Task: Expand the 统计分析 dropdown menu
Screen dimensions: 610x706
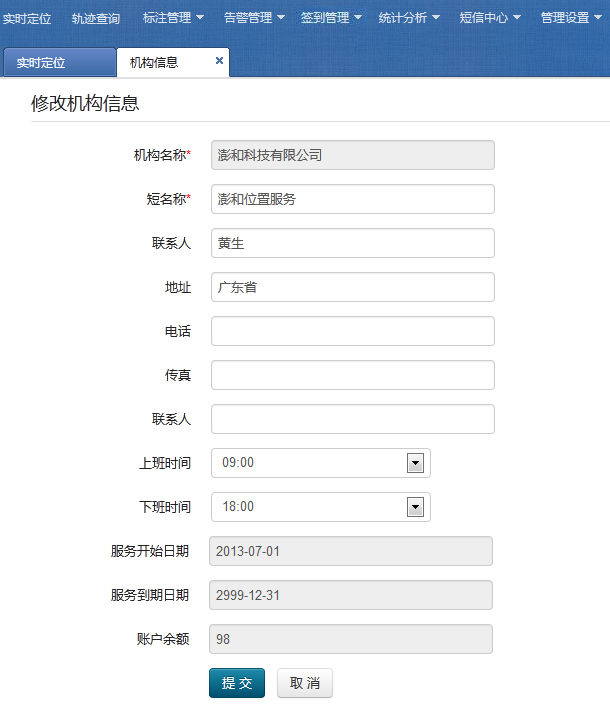Action: pos(409,18)
